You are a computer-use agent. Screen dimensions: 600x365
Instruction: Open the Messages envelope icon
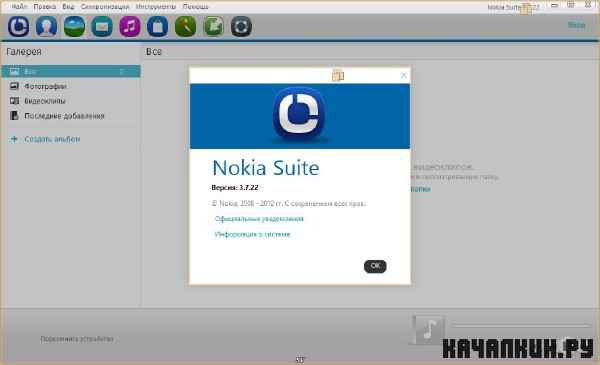102,26
